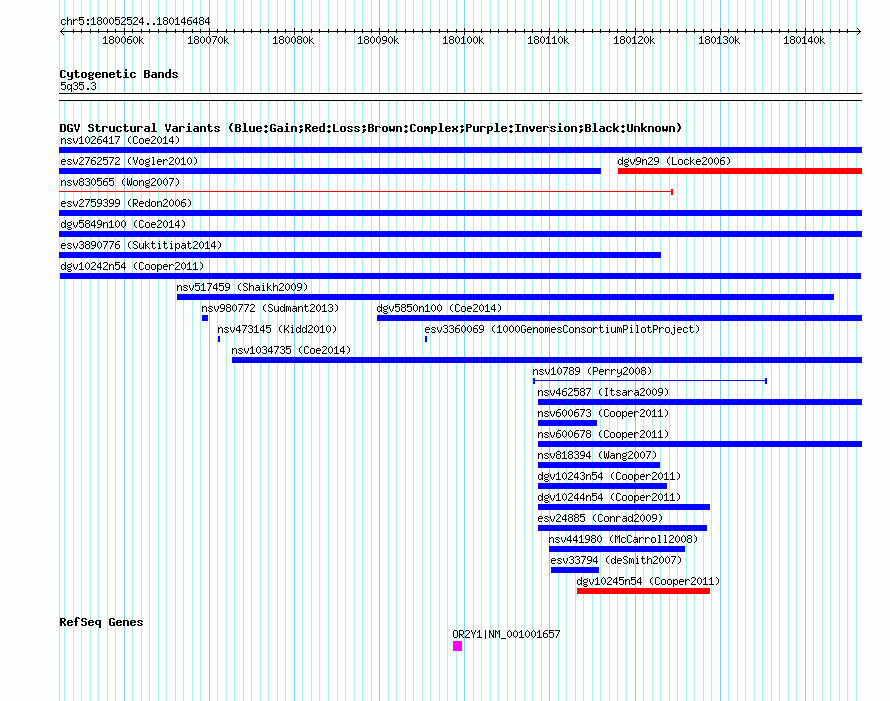The width and height of the screenshot is (890, 701).
Task: Click the nsv600673 (Cooper2011) short blue bar
Action: pos(568,423)
